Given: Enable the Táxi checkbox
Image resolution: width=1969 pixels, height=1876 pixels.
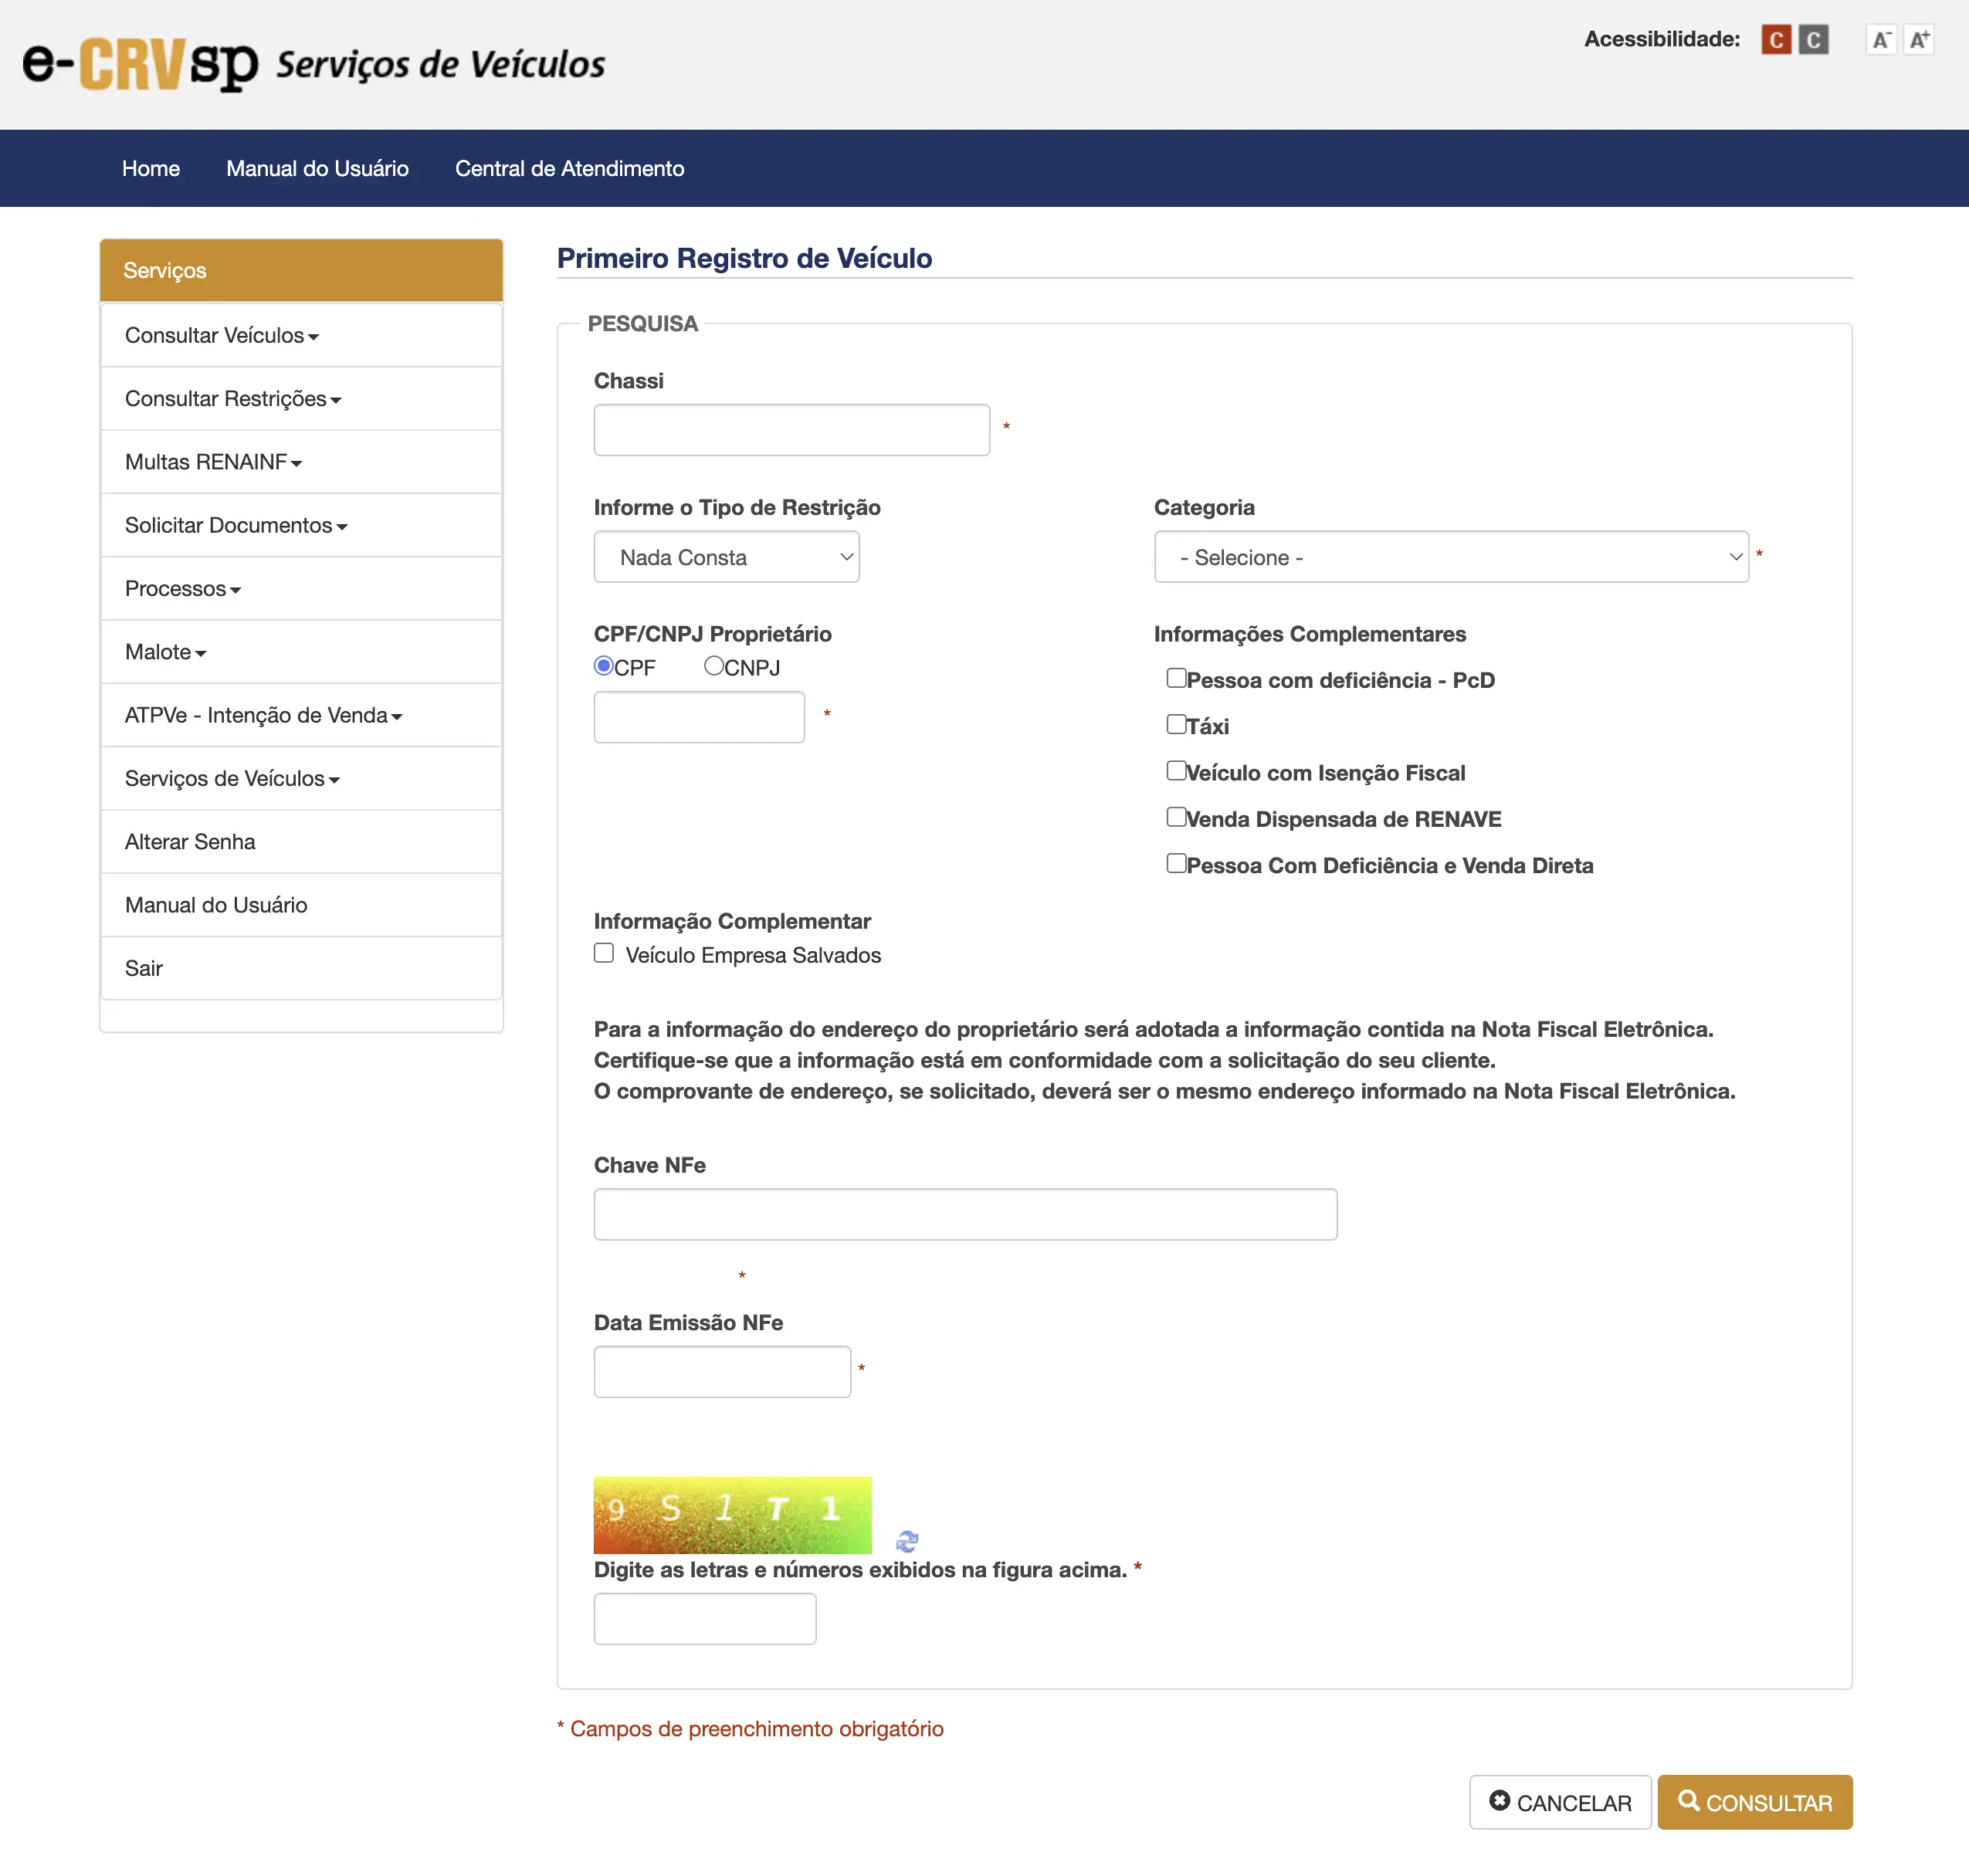Looking at the screenshot, I should coord(1176,723).
